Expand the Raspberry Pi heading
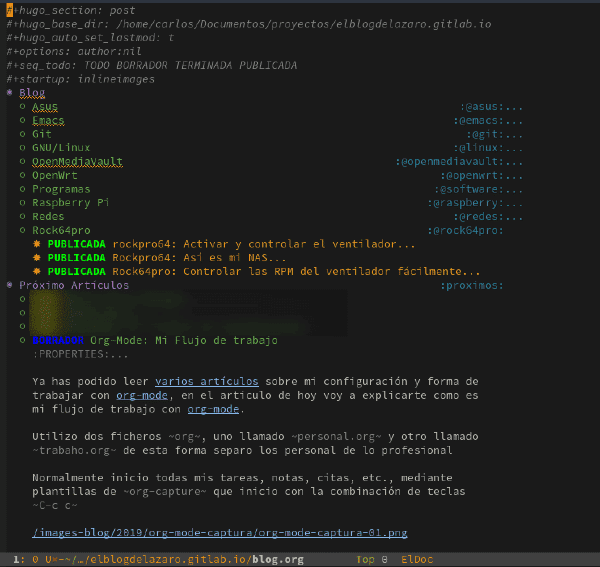This screenshot has height=567, width=600. 70,203
